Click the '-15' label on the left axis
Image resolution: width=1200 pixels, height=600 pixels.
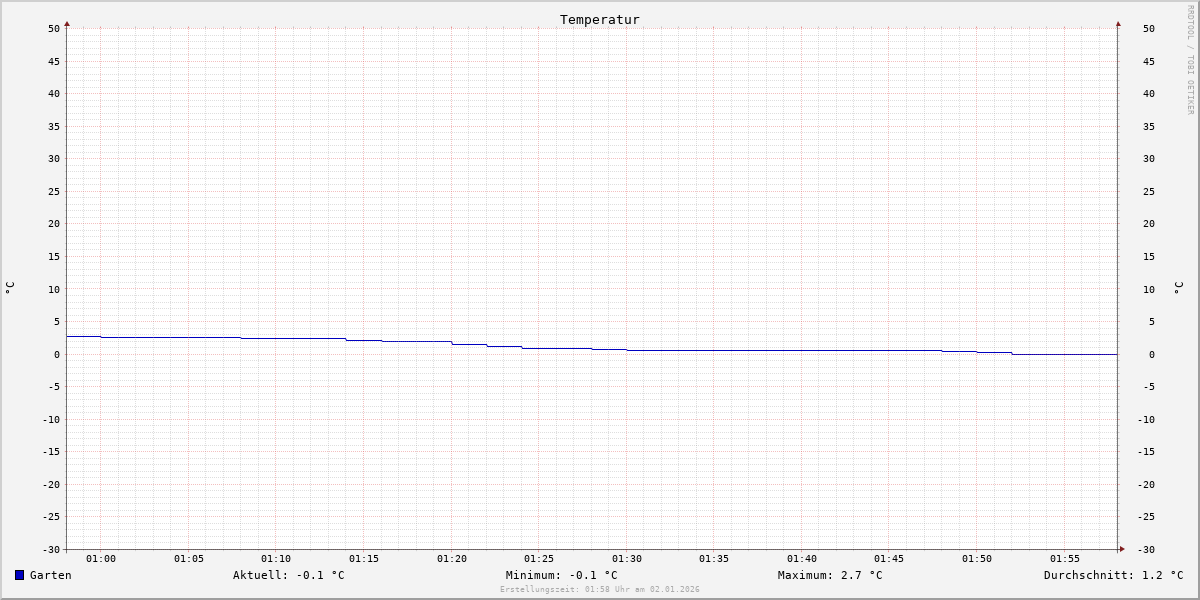51,451
